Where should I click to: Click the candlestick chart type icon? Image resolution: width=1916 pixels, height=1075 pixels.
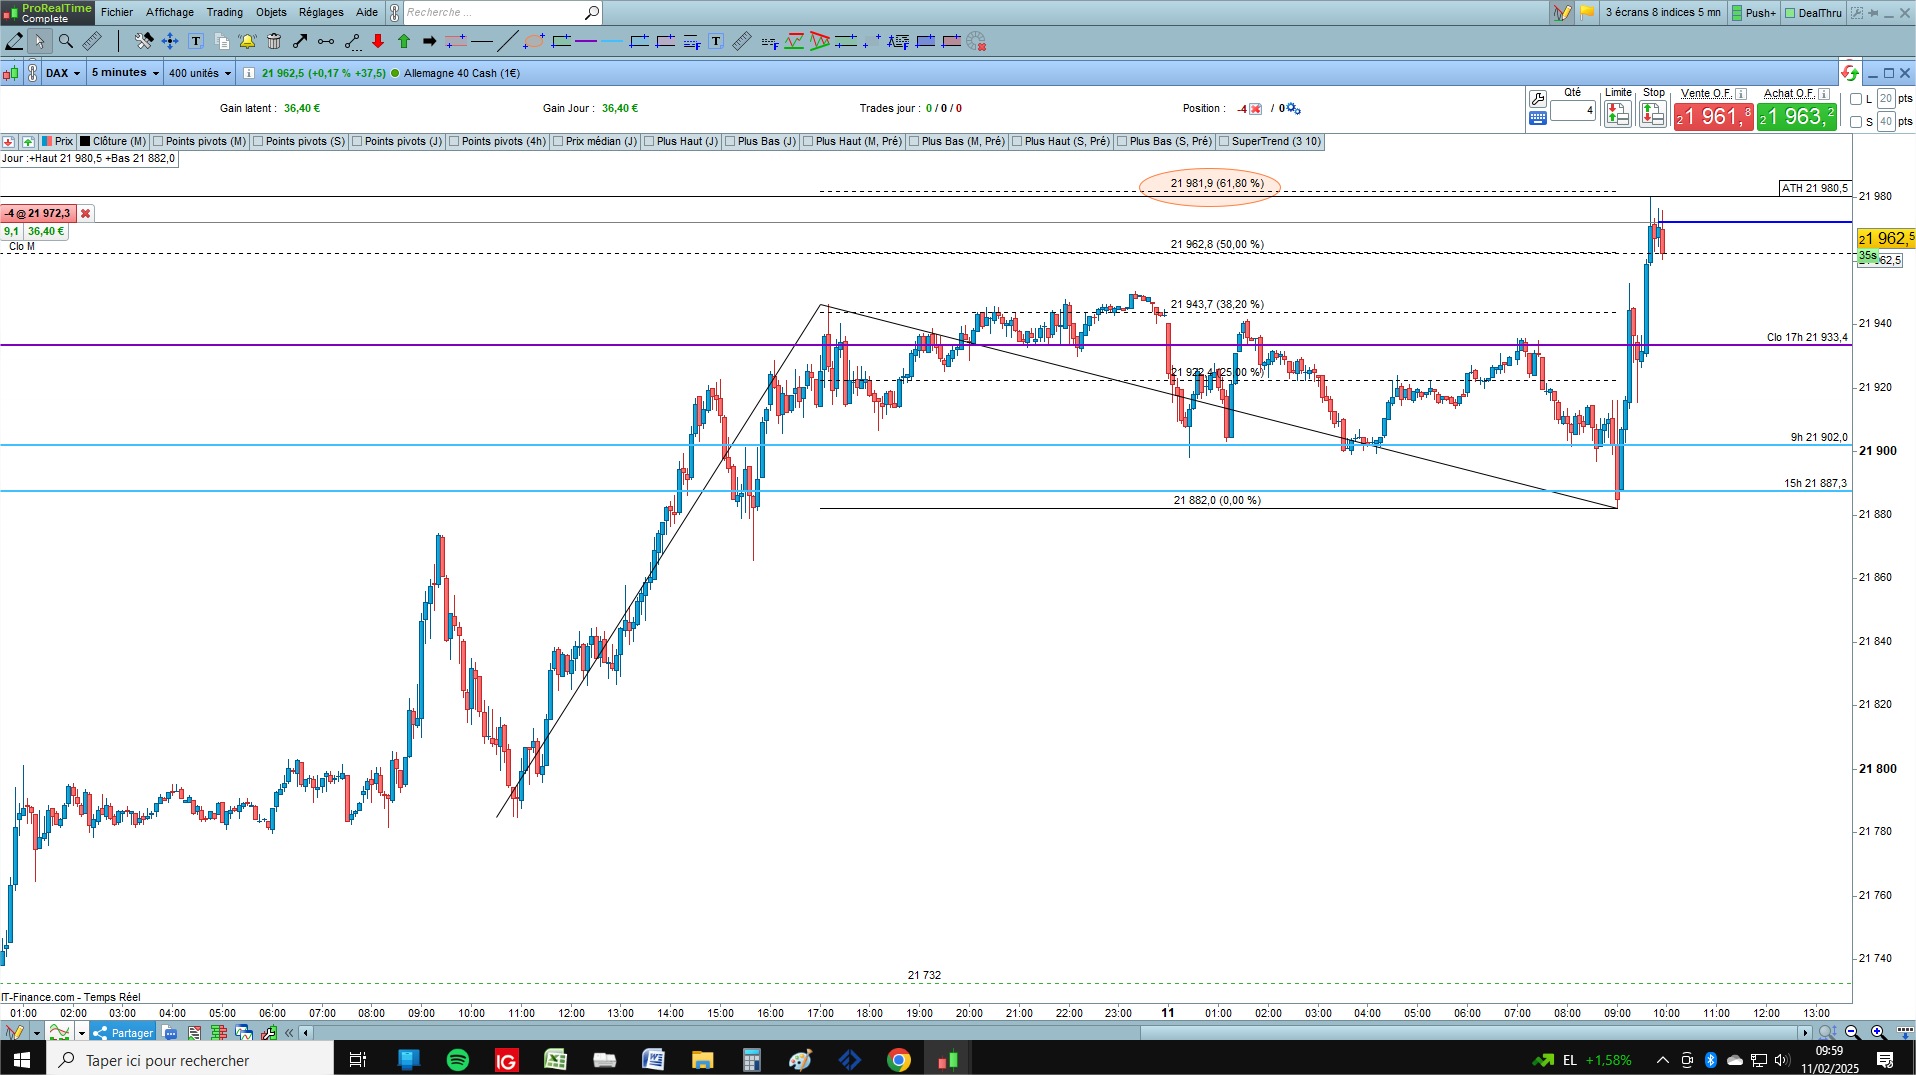[11, 73]
